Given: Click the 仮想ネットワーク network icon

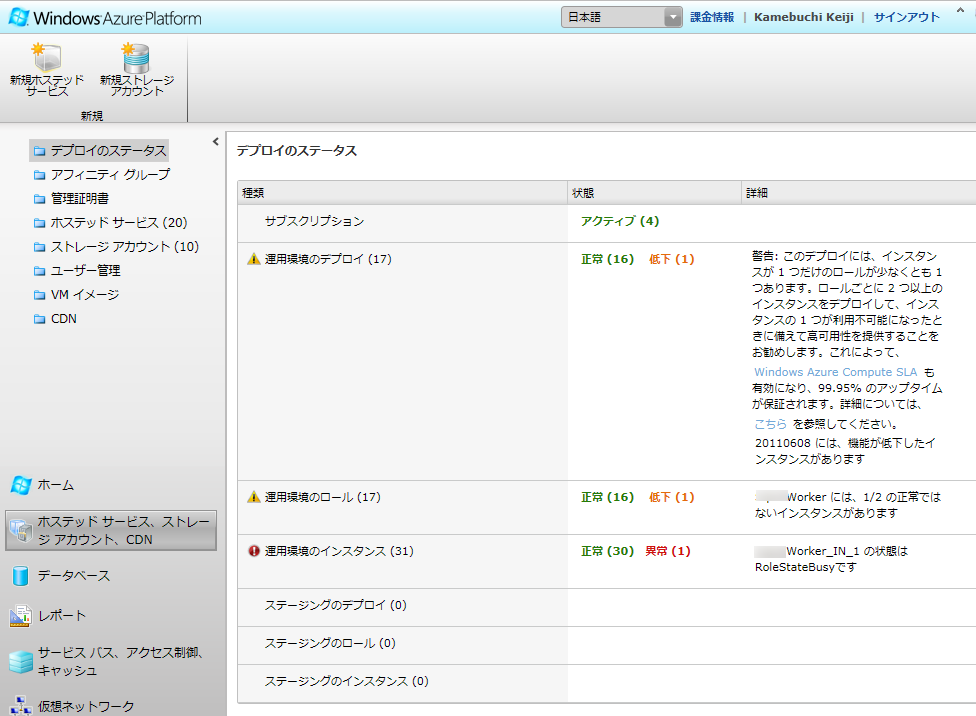Looking at the screenshot, I should coord(21,707).
